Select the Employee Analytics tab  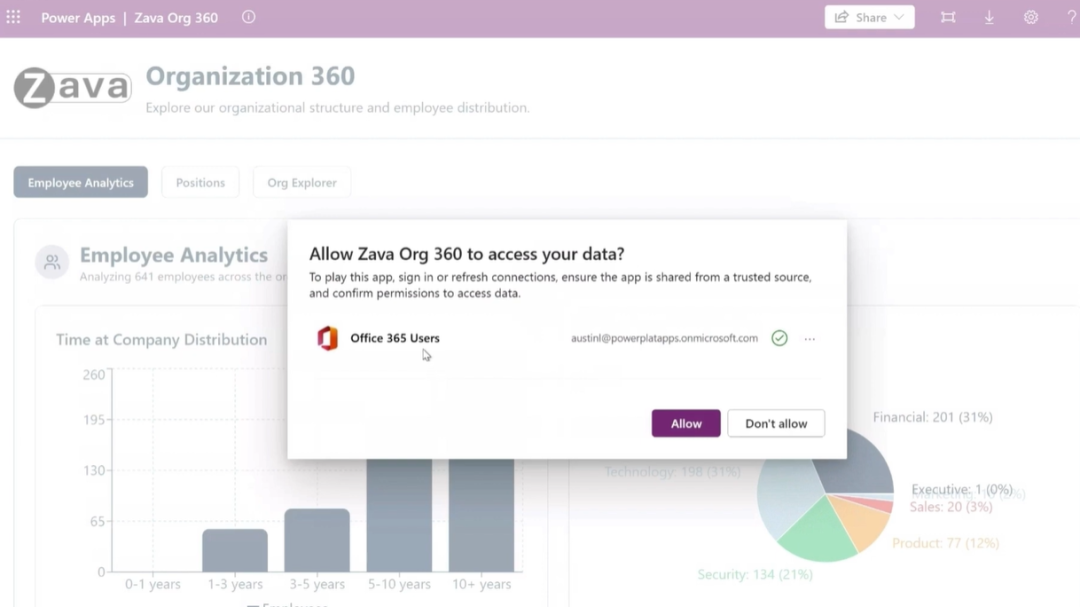[x=81, y=183]
